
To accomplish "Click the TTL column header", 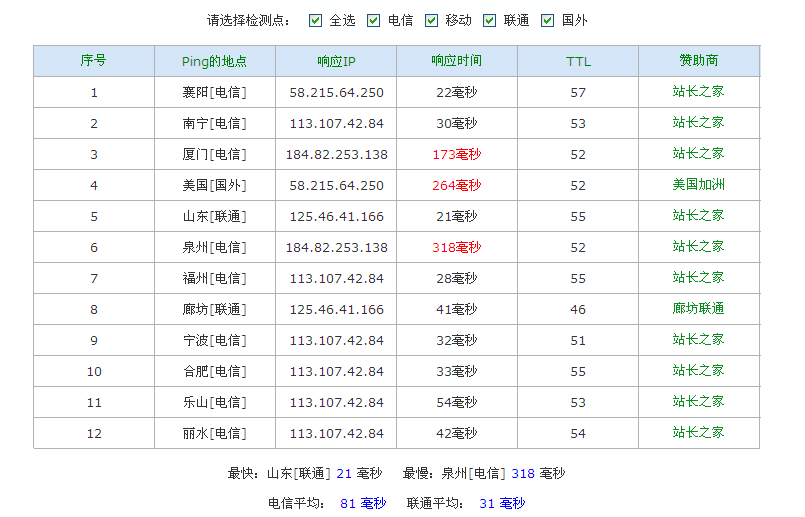I will click(x=578, y=61).
